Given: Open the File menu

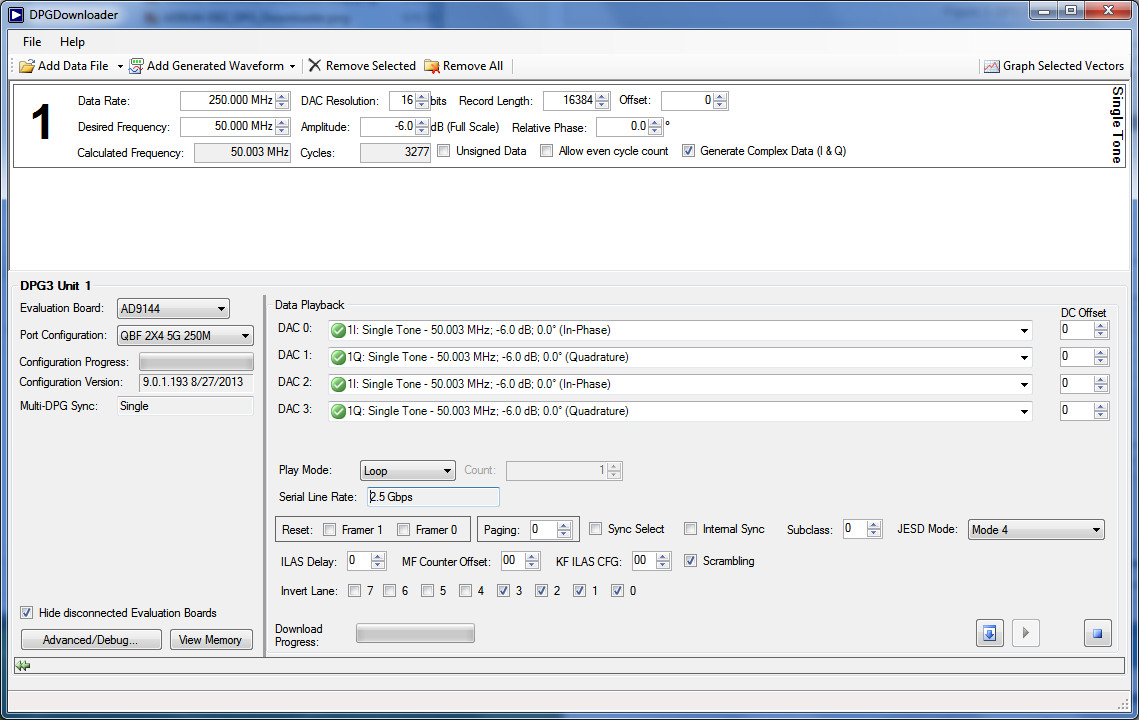Looking at the screenshot, I should click(x=32, y=42).
